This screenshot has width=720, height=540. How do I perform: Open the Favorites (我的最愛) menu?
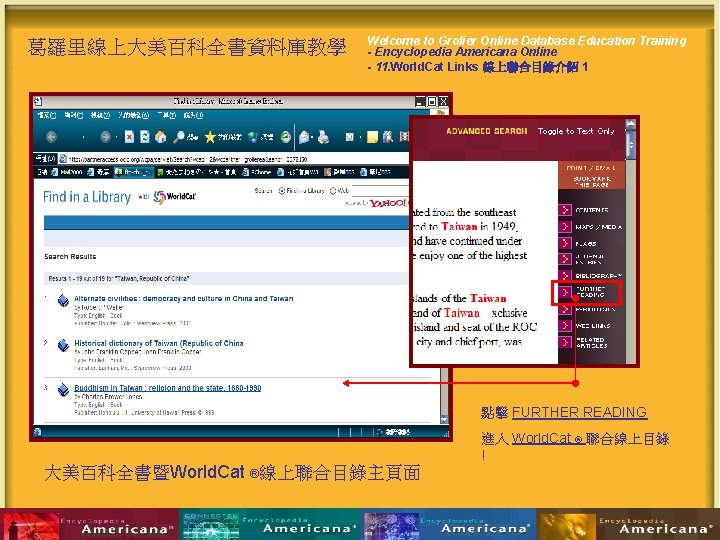(x=133, y=115)
